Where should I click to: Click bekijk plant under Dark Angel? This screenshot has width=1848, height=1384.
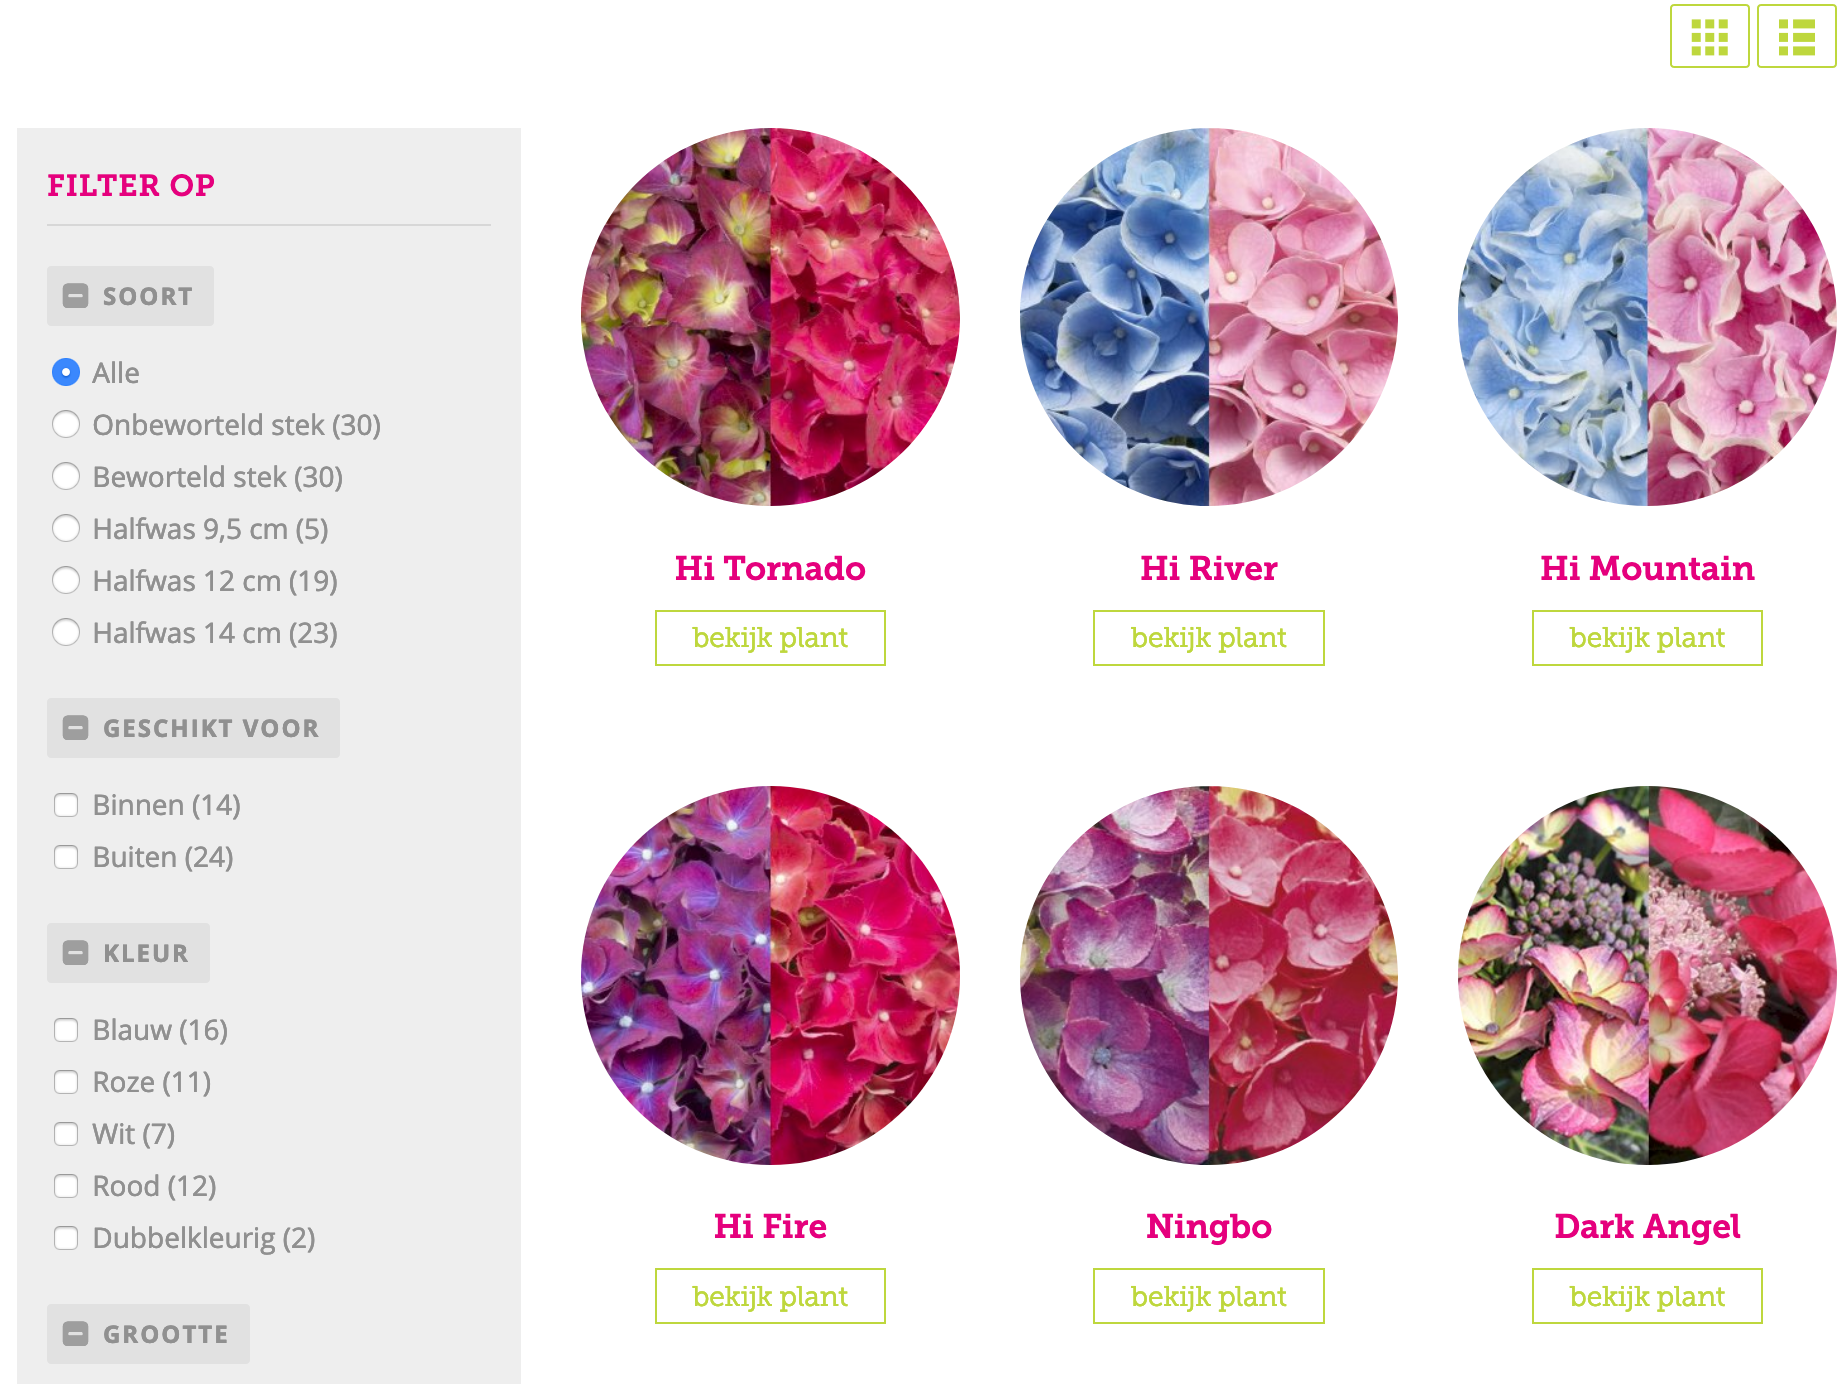(1647, 1296)
